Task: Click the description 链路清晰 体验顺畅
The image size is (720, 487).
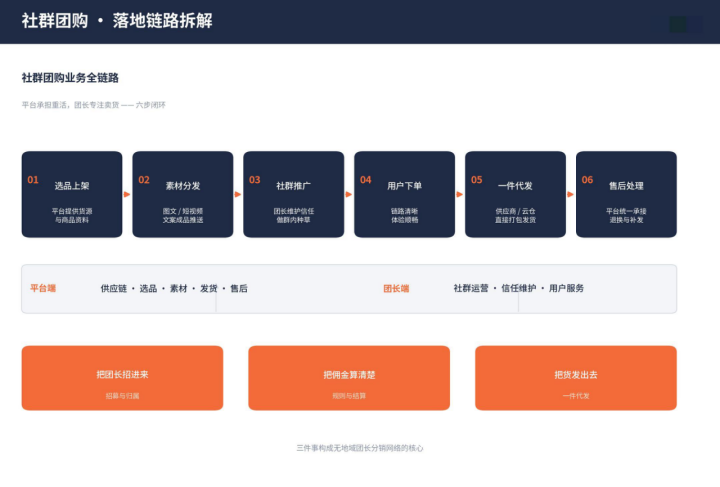Action: click(x=405, y=215)
